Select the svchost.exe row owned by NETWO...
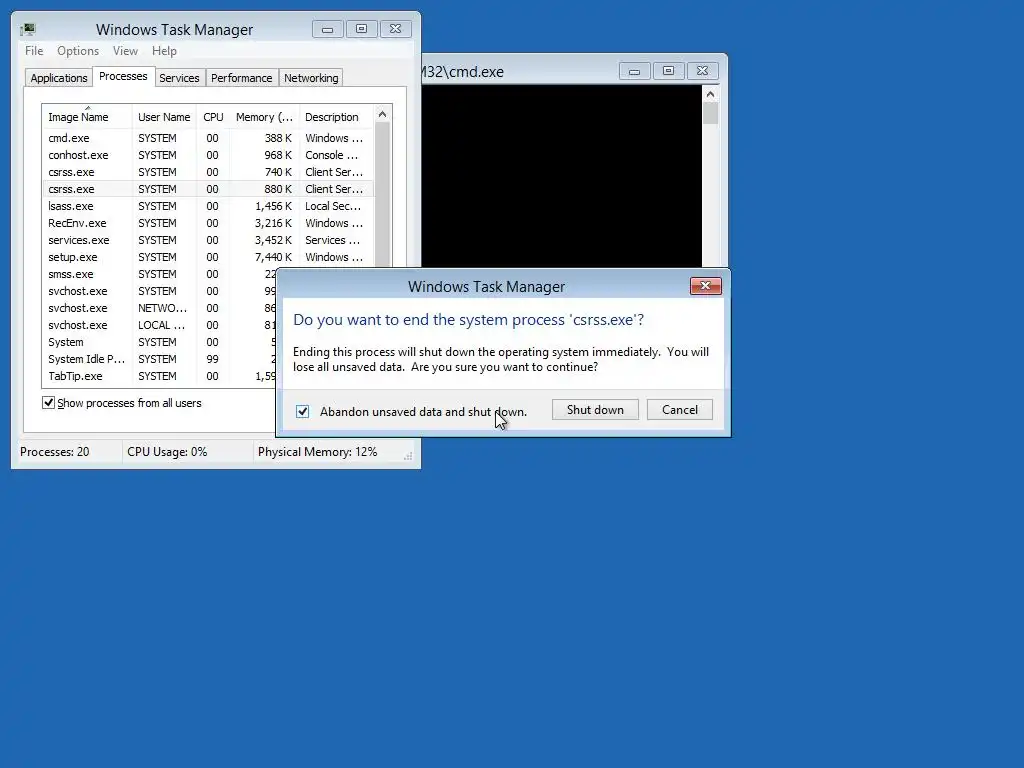 click(159, 308)
